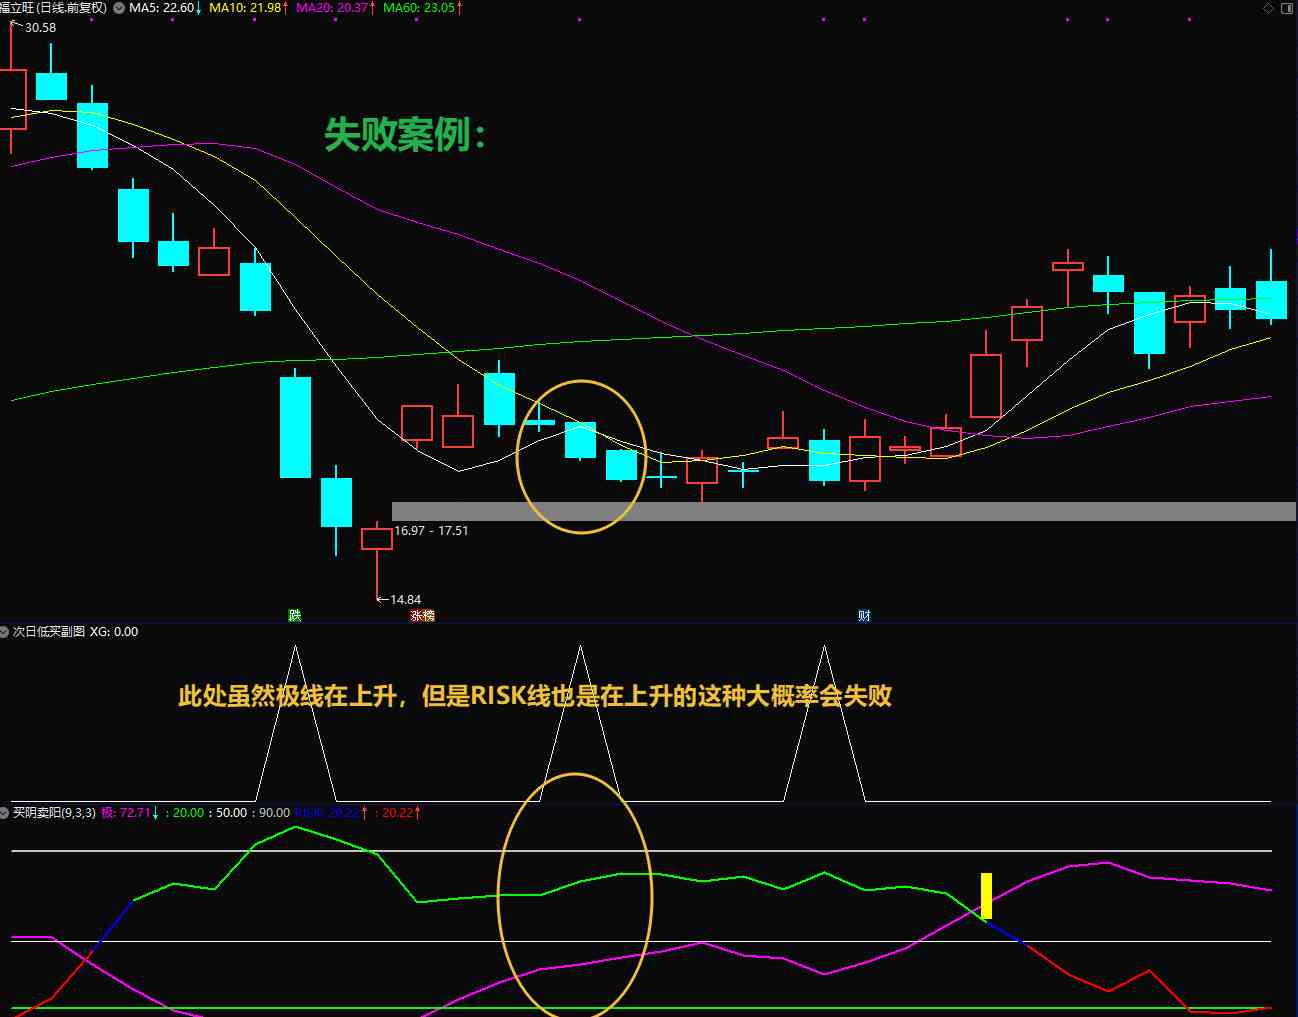Click the 跌 marker at the chart bottom axis
1298x1017 pixels.
[x=295, y=616]
